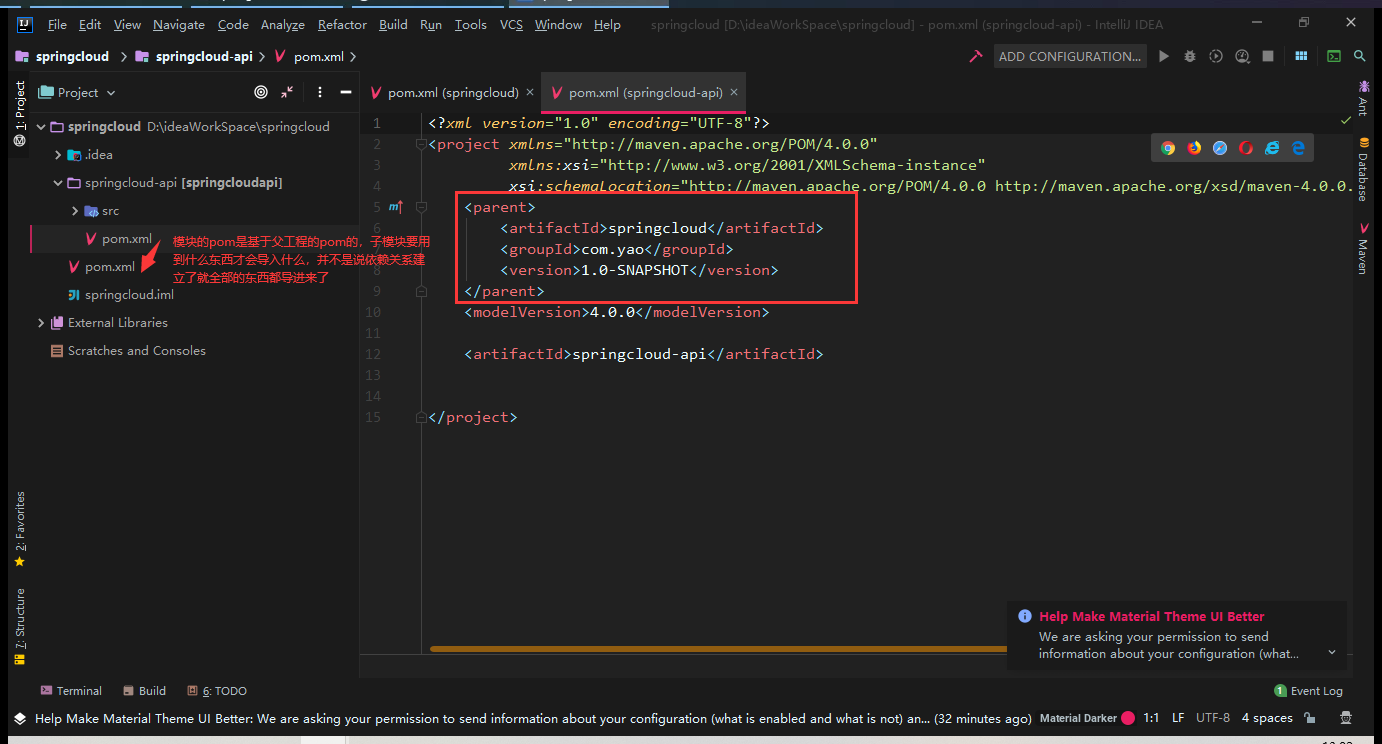The width and height of the screenshot is (1382, 744).
Task: Open the VCS menu
Action: pyautogui.click(x=511, y=25)
